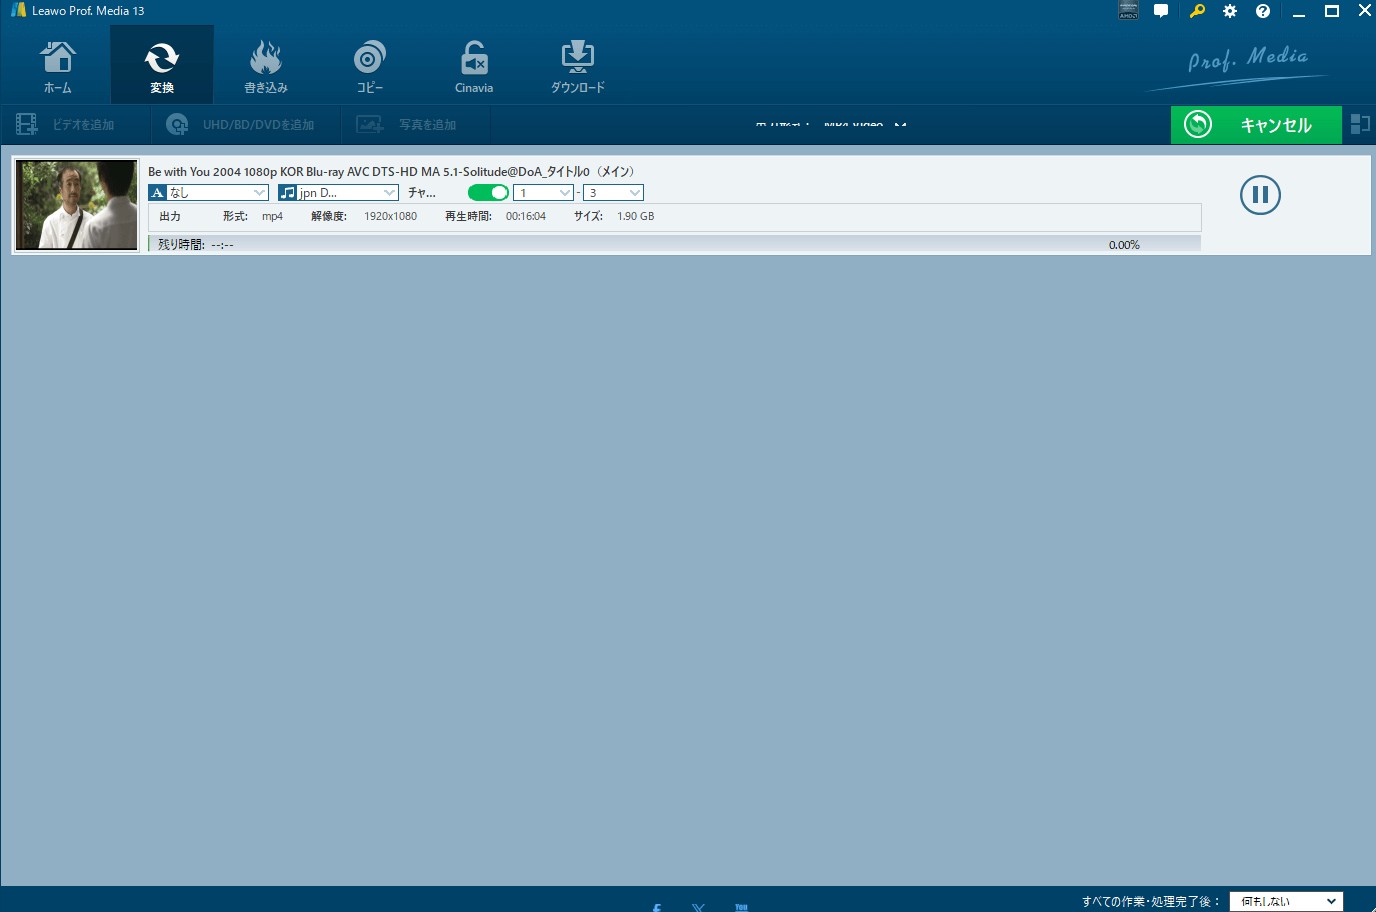This screenshot has width=1376, height=912.
Task: Click the Be with You 2004 title text
Action: (391, 171)
